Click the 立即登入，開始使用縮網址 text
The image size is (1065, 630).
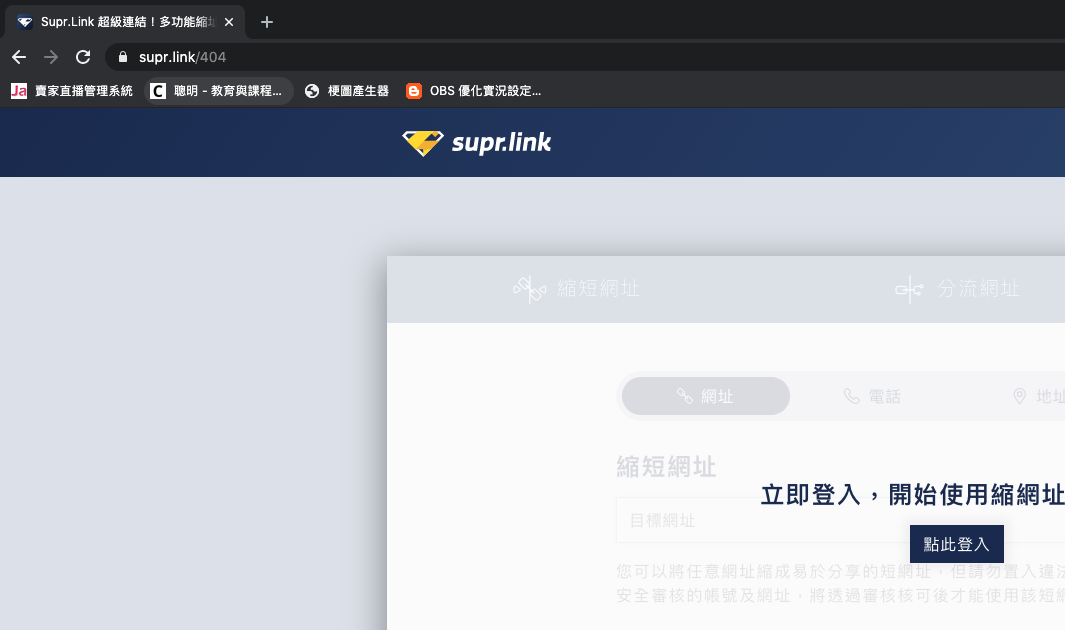tap(912, 495)
